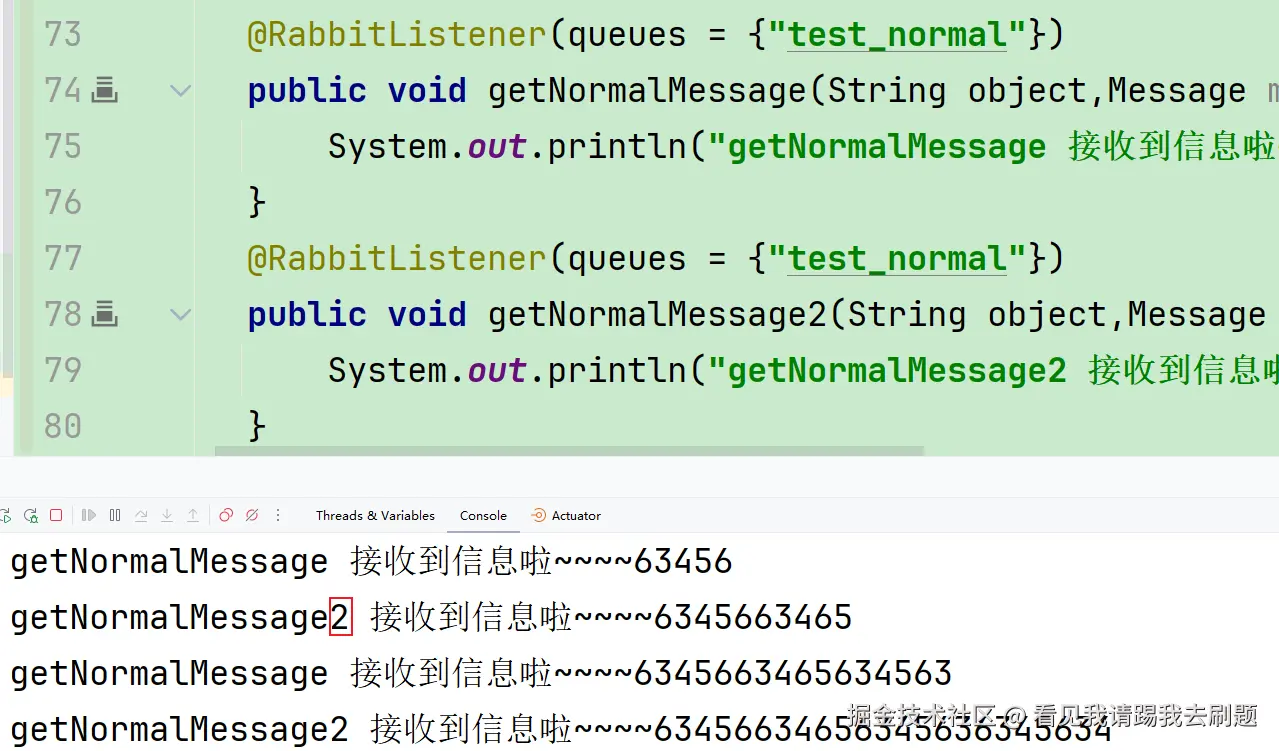Viewport: 1279px width, 751px height.
Task: Click the Pause Program icon
Action: (x=115, y=516)
